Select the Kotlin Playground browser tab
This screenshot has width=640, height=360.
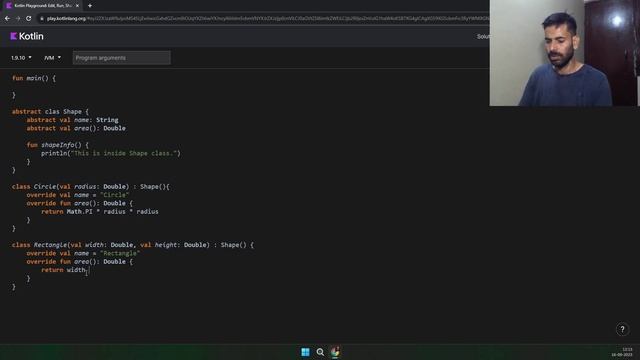click(x=42, y=6)
